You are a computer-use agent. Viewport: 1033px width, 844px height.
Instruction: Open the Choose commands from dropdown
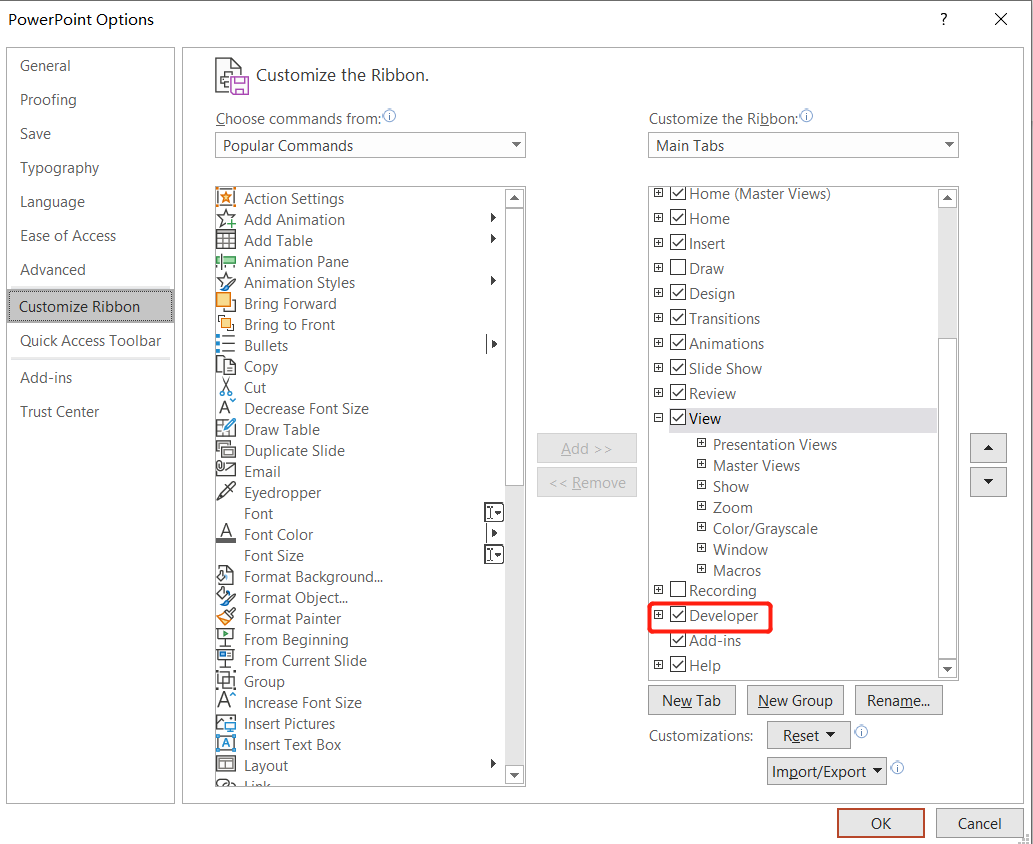[370, 145]
